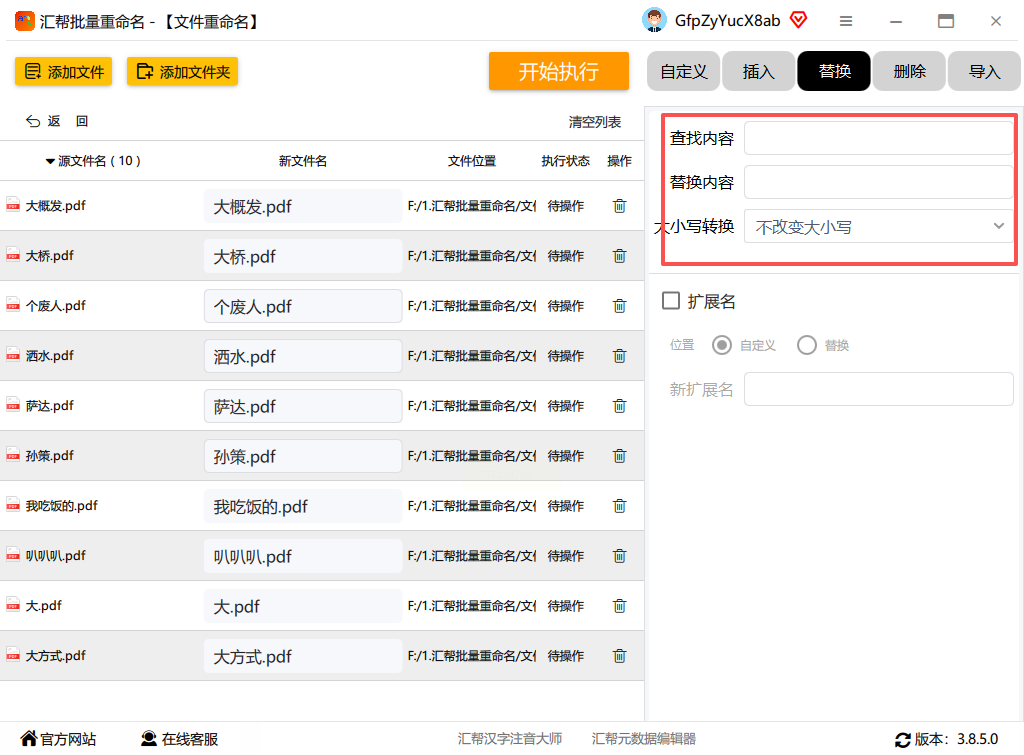Click 清空列表 to clear the list
This screenshot has width=1024, height=755.
[594, 122]
